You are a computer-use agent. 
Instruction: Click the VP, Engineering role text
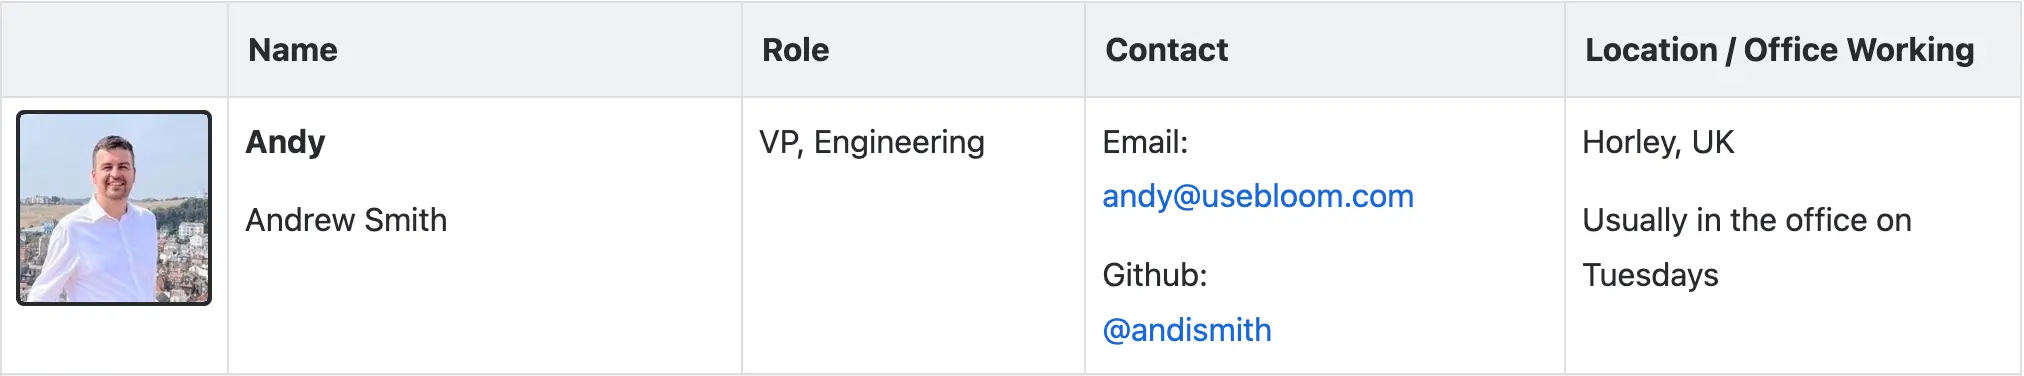pyautogui.click(x=872, y=142)
